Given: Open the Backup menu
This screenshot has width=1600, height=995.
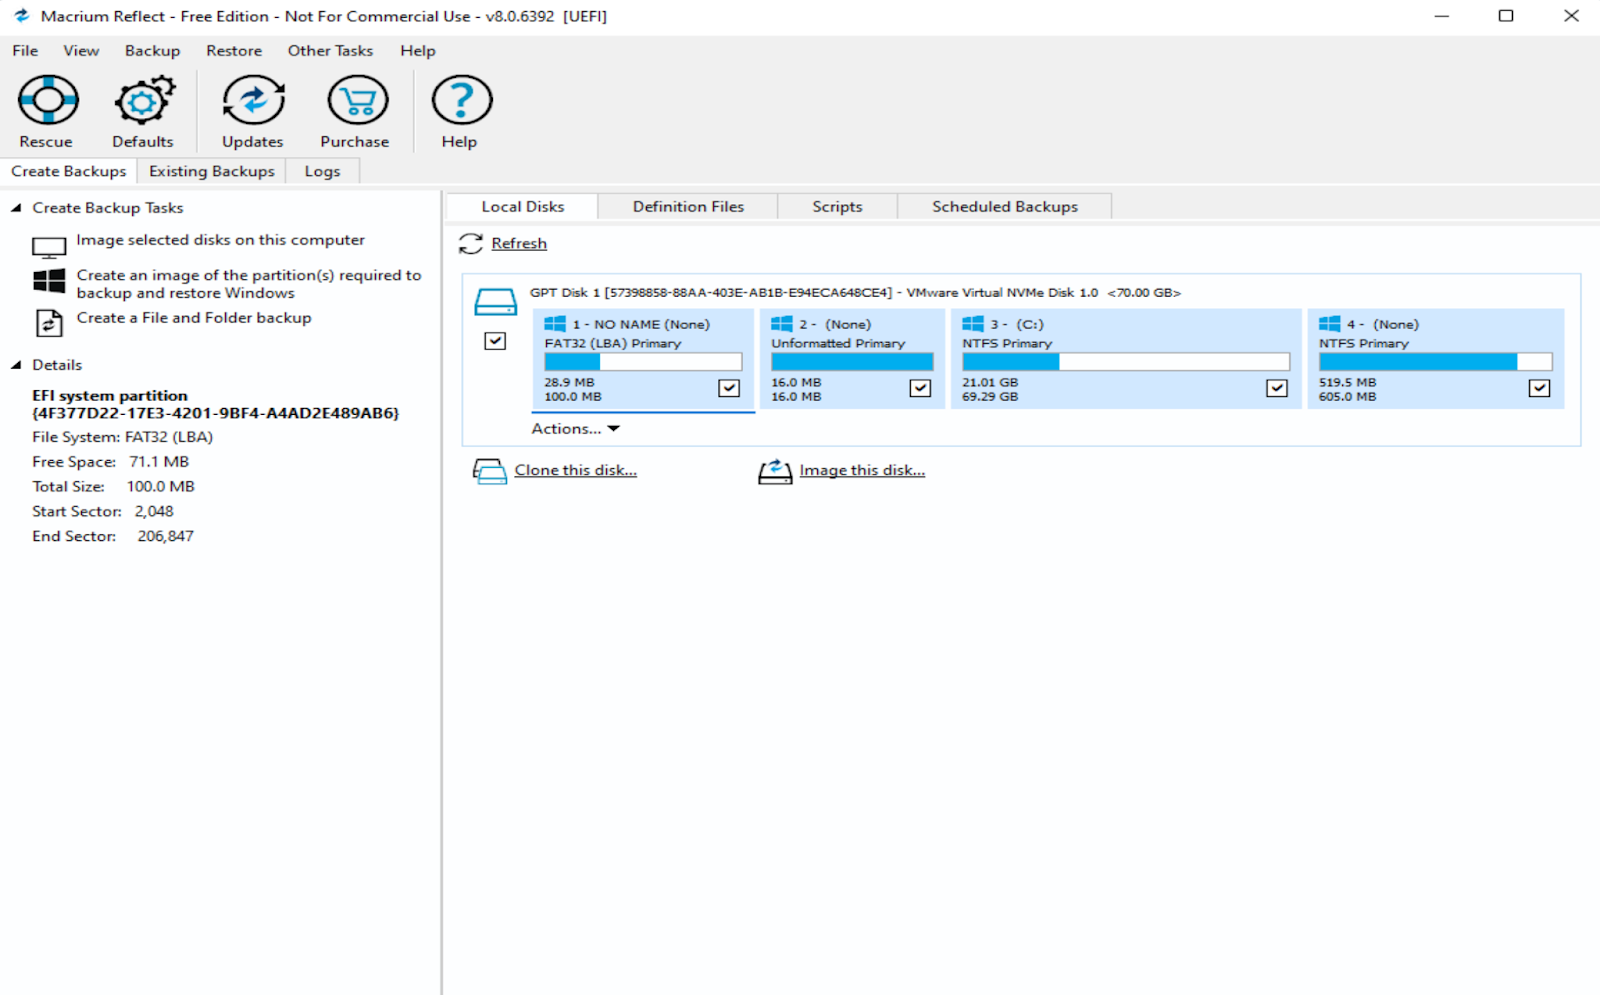Looking at the screenshot, I should (152, 51).
